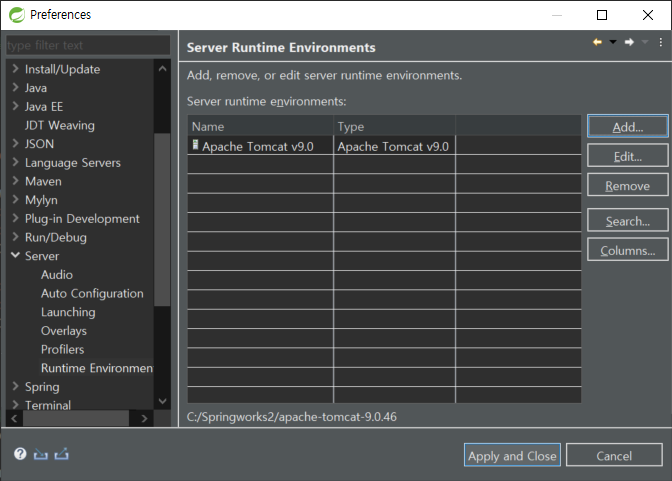Click the type filter text field

pyautogui.click(x=88, y=45)
